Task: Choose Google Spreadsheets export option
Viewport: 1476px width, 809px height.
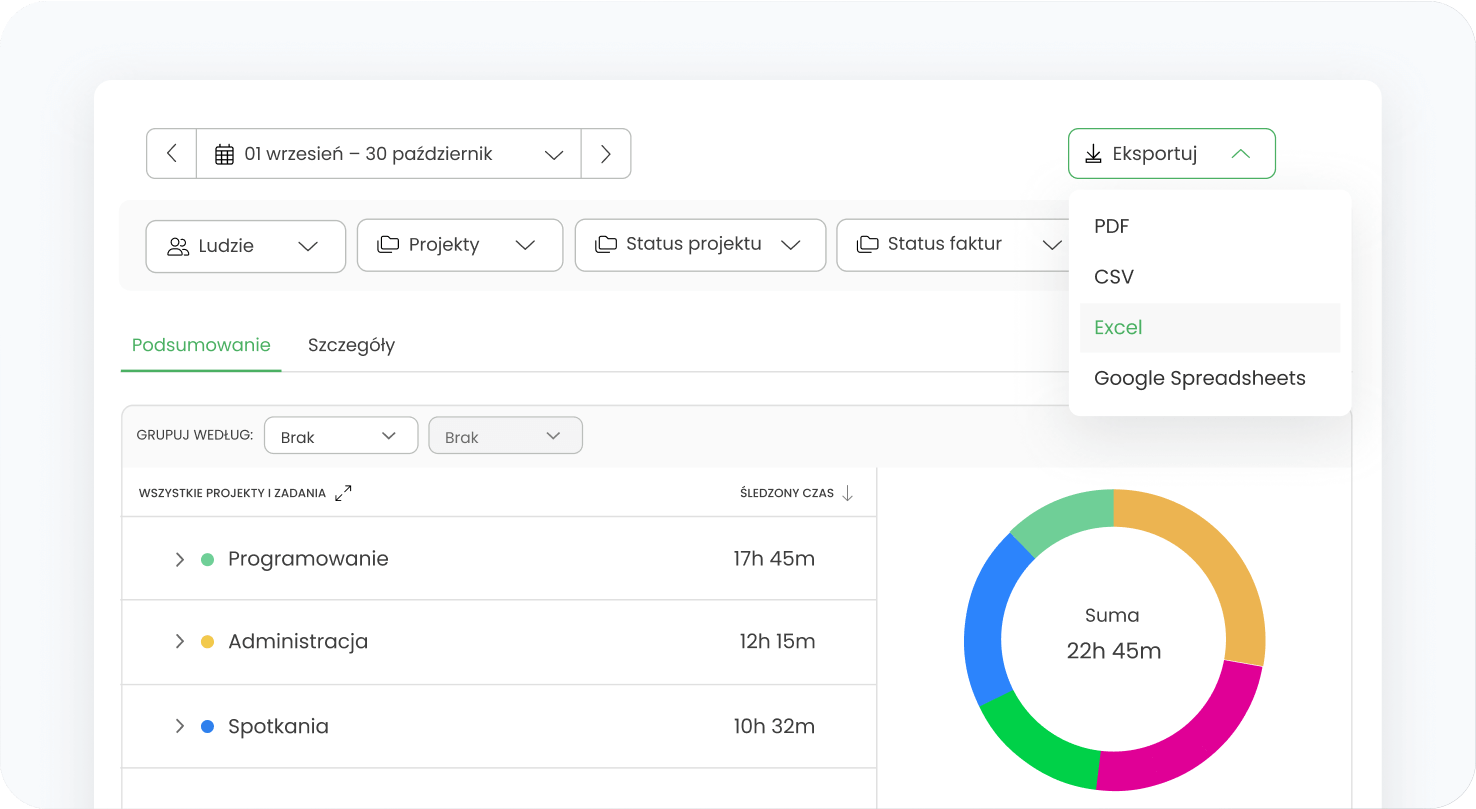Action: coord(1199,378)
